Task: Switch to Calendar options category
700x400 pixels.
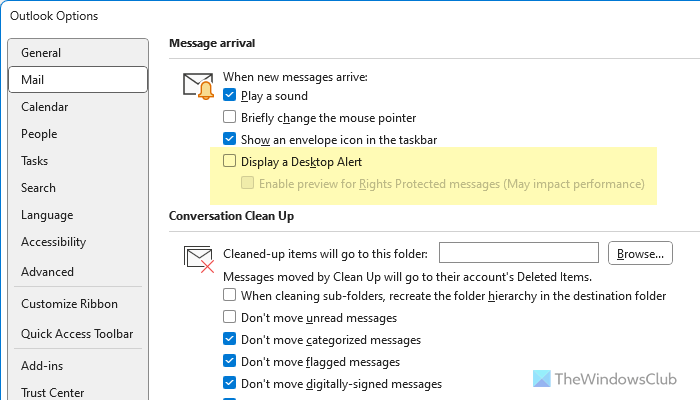Action: (x=45, y=107)
